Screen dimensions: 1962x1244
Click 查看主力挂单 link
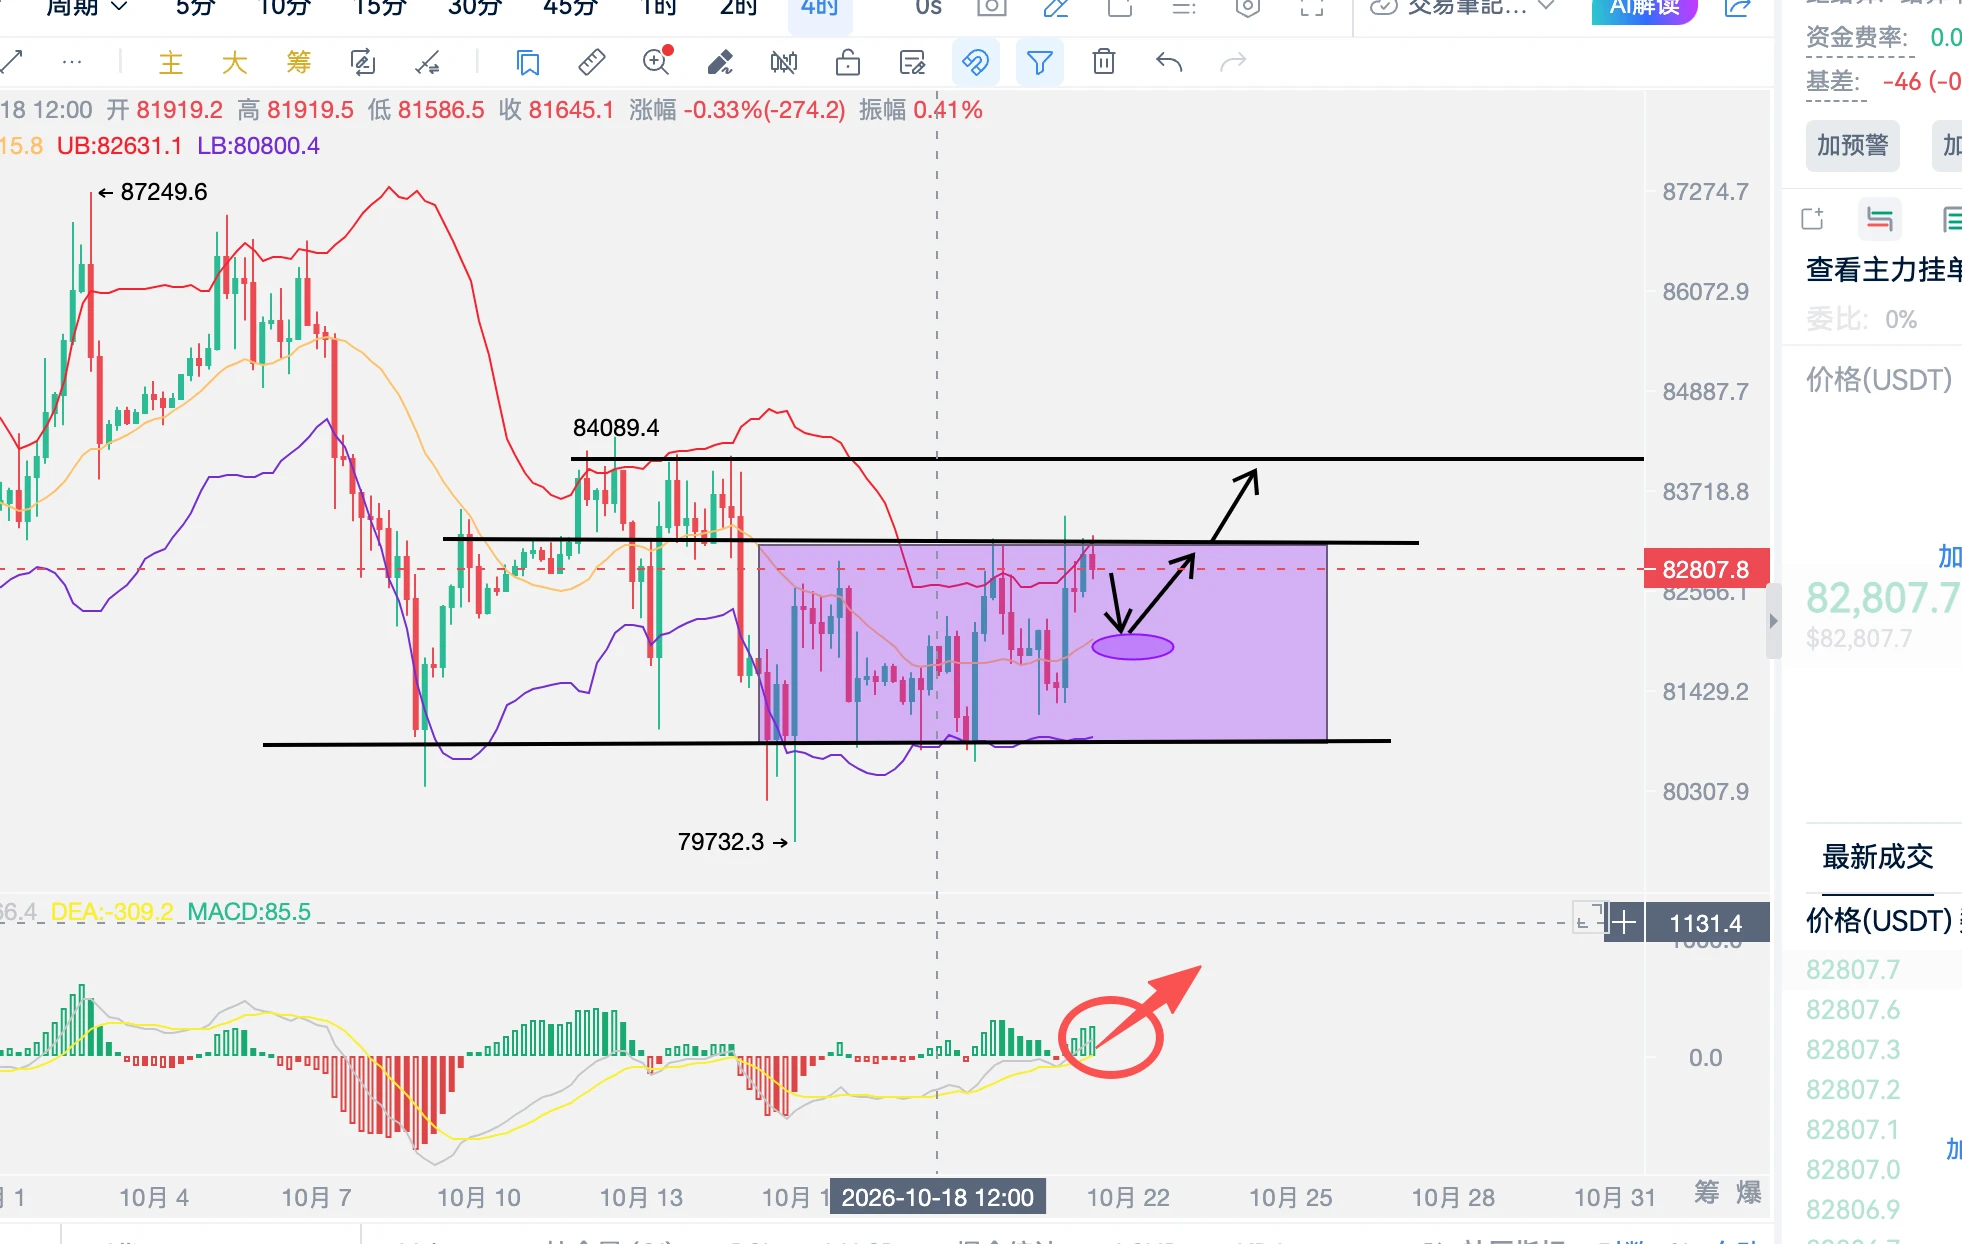[1884, 269]
